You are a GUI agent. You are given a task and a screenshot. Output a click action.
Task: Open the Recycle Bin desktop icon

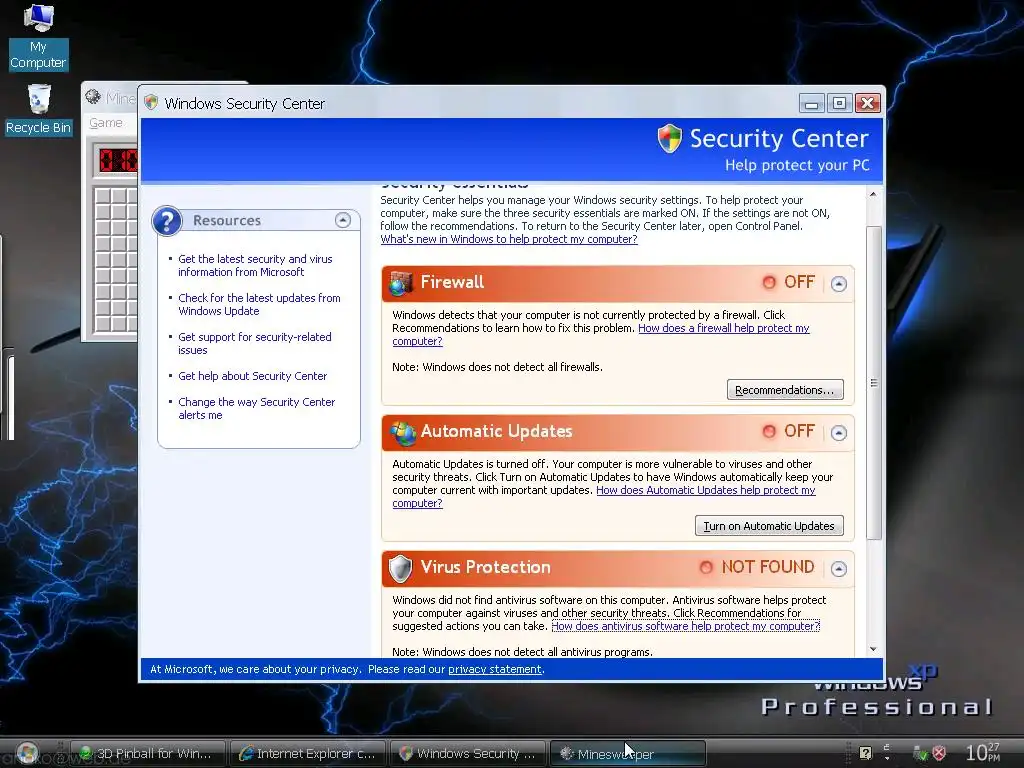click(x=38, y=110)
